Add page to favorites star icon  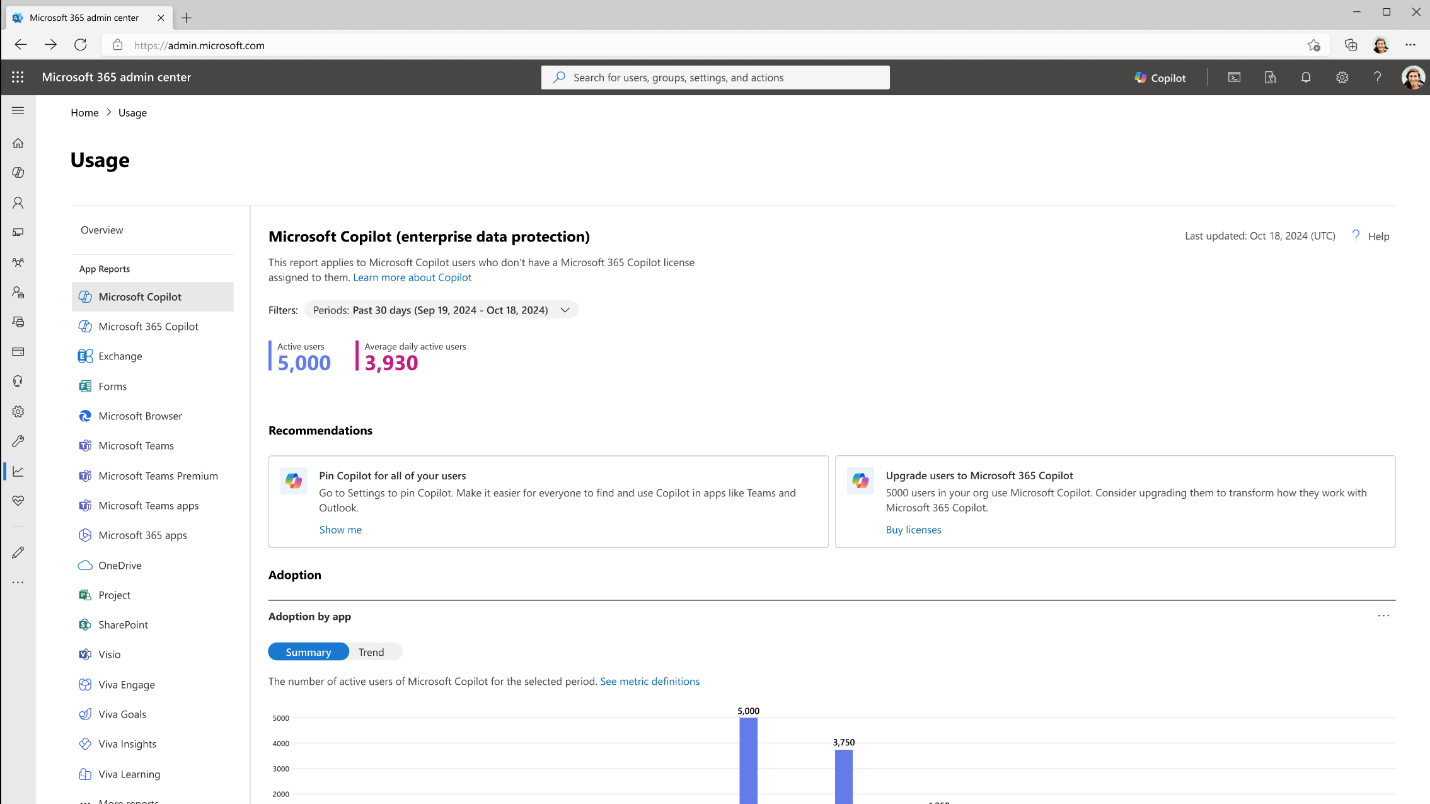pyautogui.click(x=1314, y=45)
